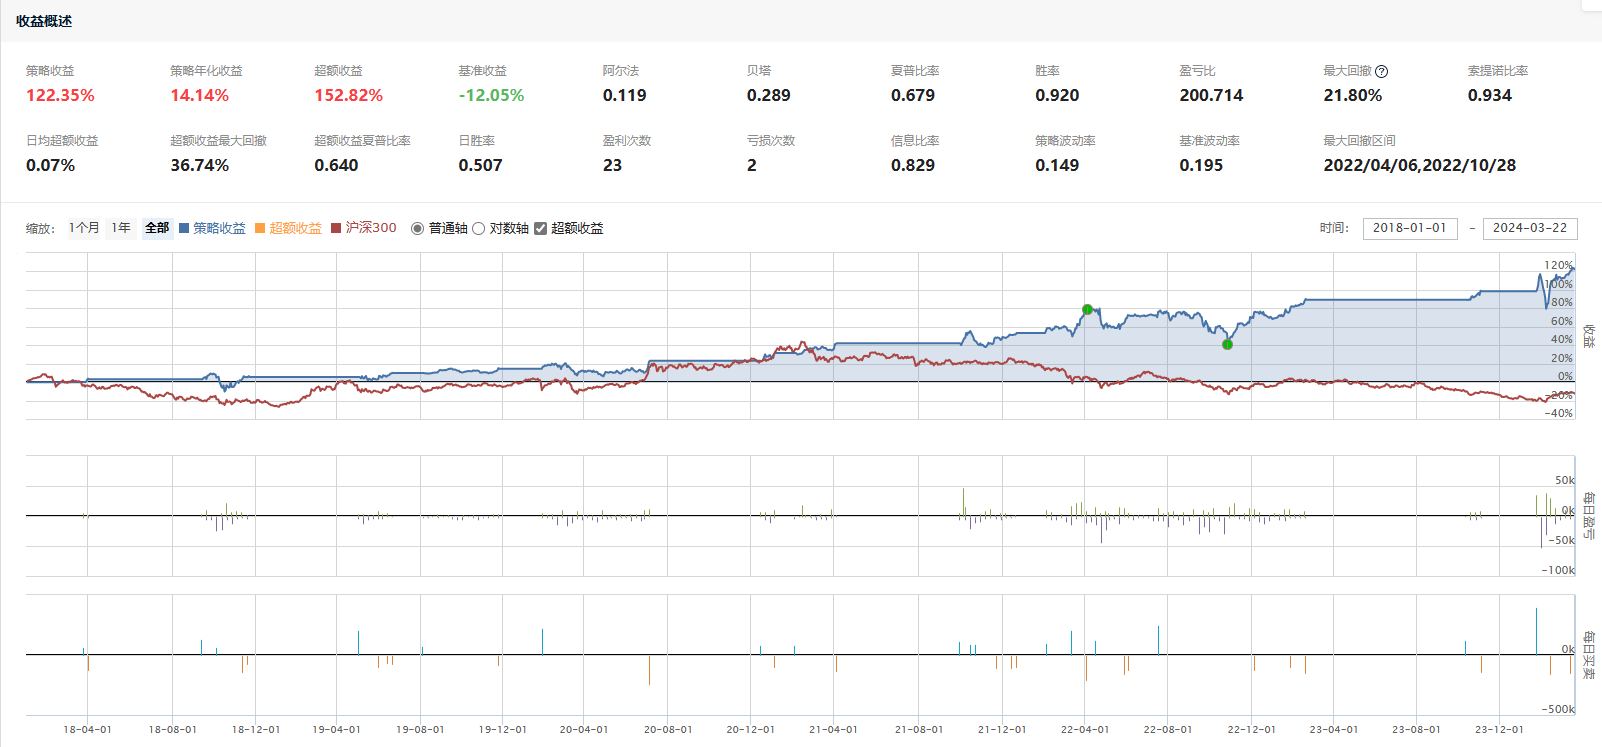Click the green drawdown end marker on chart
1602x747 pixels.
pos(1227,344)
